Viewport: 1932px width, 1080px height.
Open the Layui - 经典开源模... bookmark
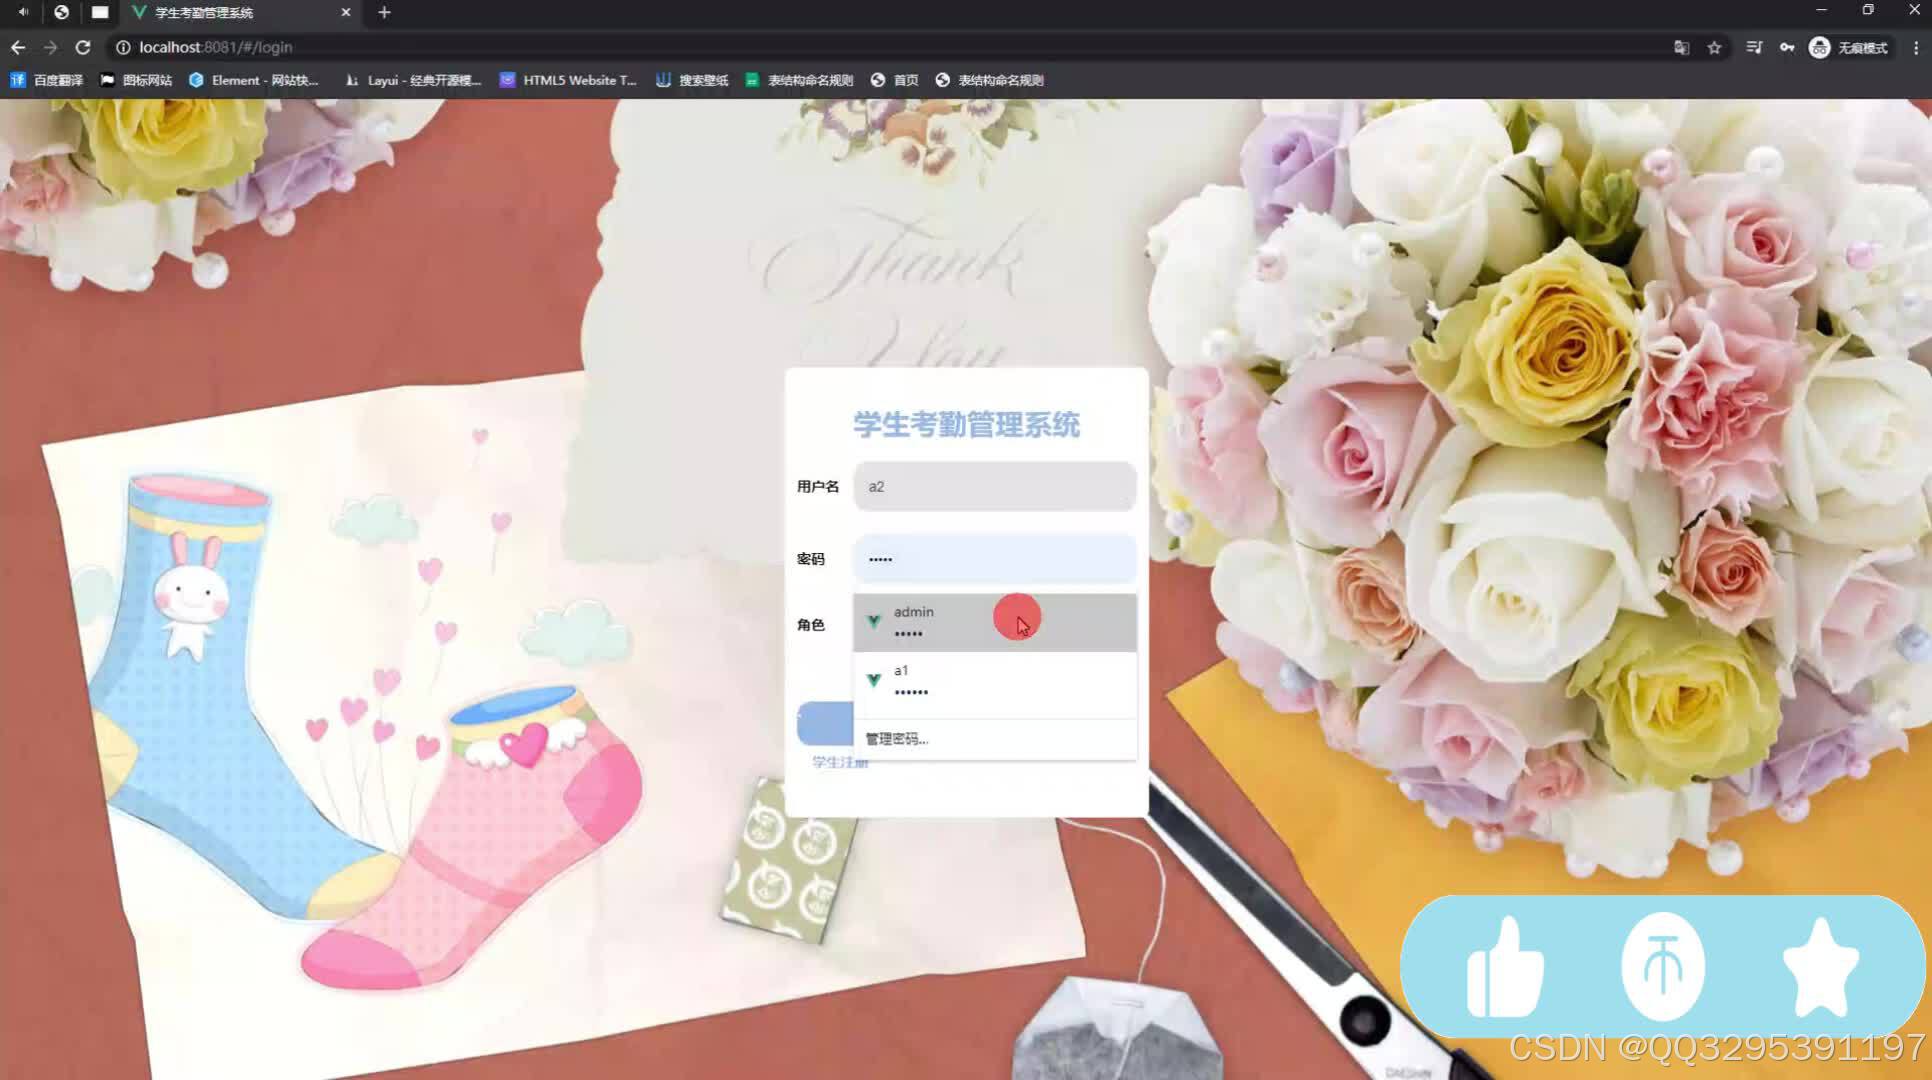pyautogui.click(x=413, y=80)
